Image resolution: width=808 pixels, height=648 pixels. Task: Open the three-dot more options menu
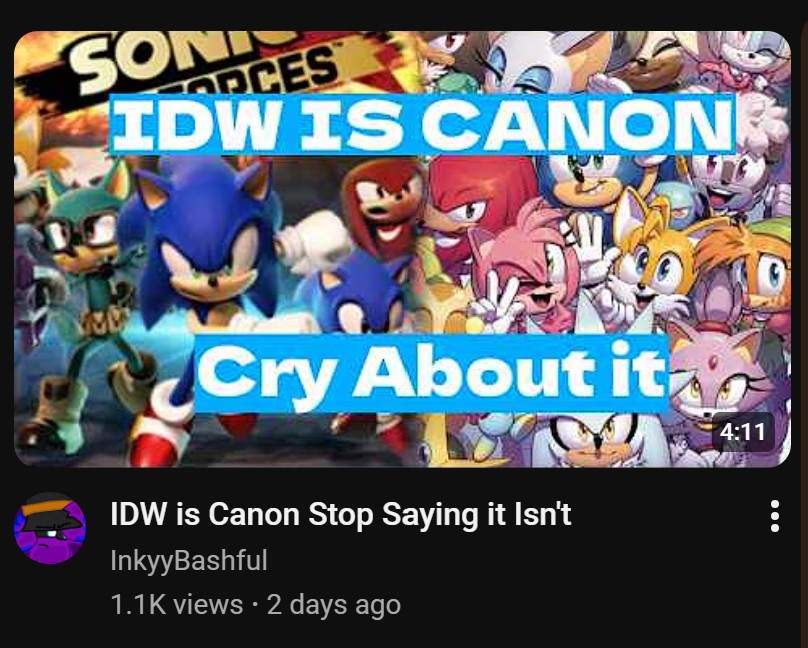pyautogui.click(x=775, y=516)
